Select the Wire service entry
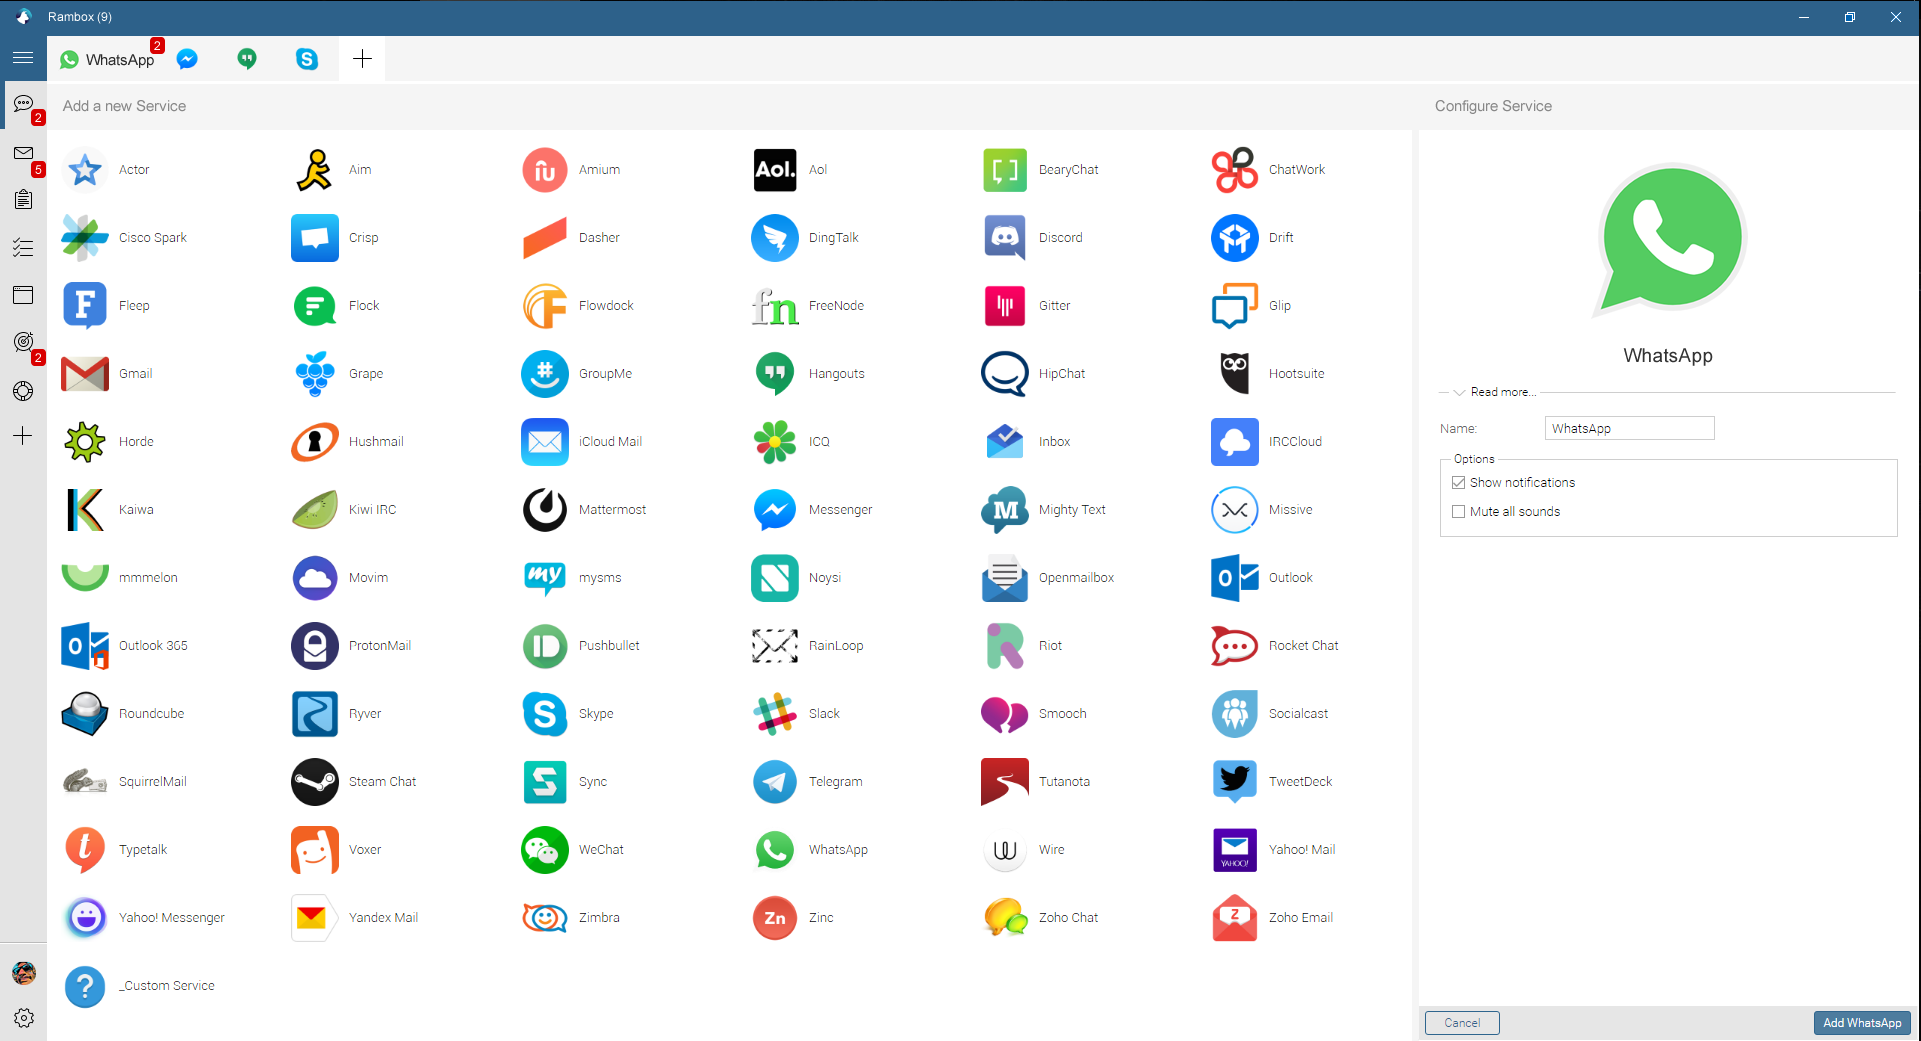Screen dimensions: 1921x1041 click(x=1024, y=850)
